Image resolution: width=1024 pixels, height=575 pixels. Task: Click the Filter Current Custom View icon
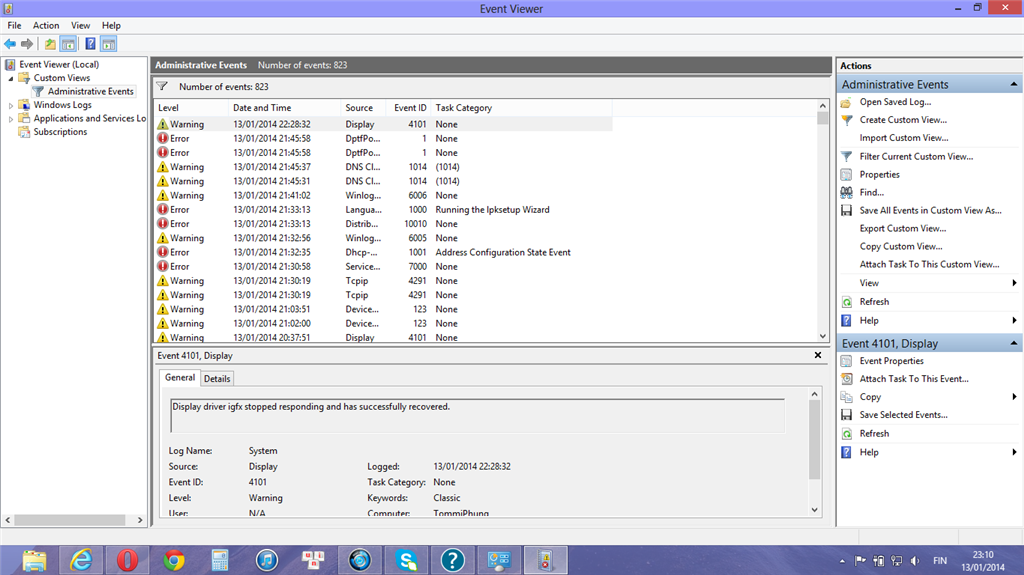(x=846, y=156)
